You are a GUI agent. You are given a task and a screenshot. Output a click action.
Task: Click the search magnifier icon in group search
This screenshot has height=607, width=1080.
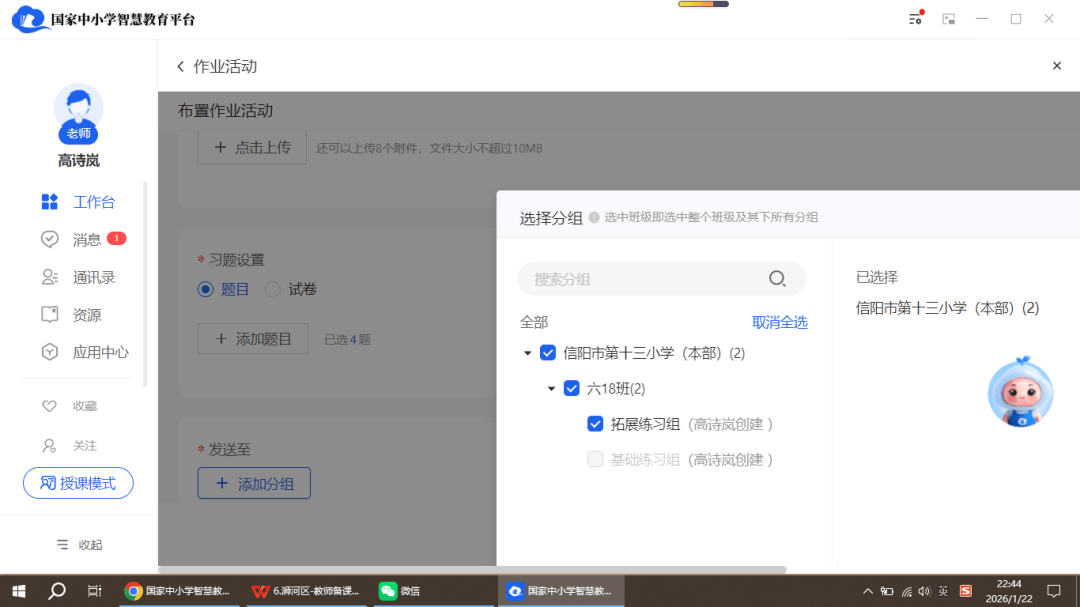[x=777, y=279]
